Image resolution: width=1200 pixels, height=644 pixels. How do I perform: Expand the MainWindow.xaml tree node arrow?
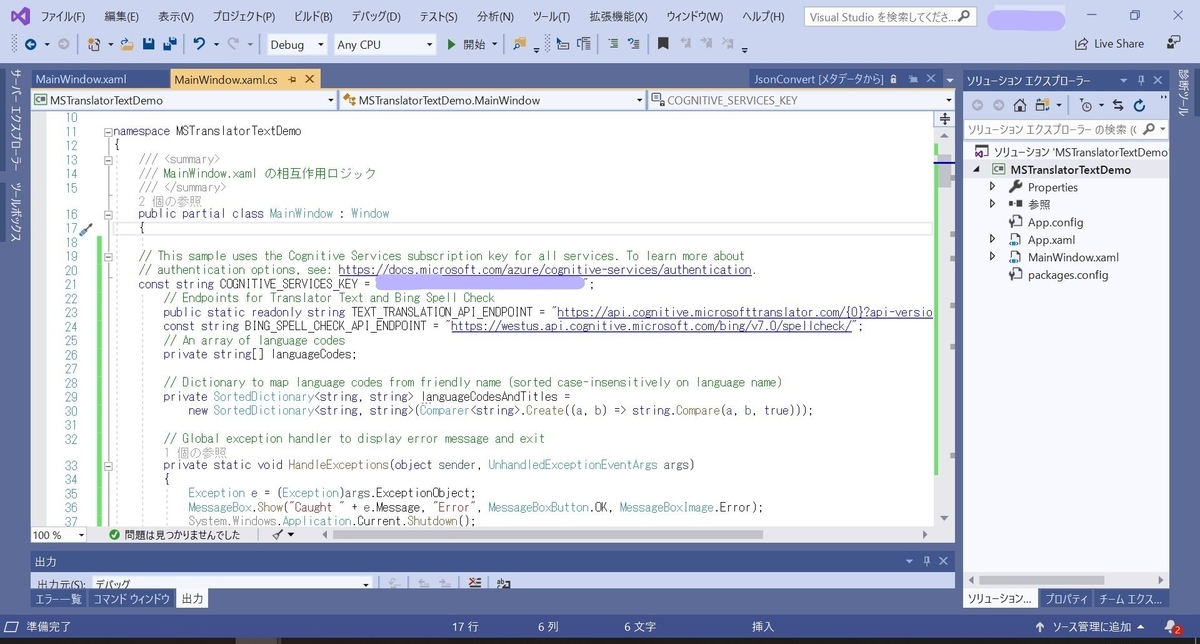[x=992, y=257]
